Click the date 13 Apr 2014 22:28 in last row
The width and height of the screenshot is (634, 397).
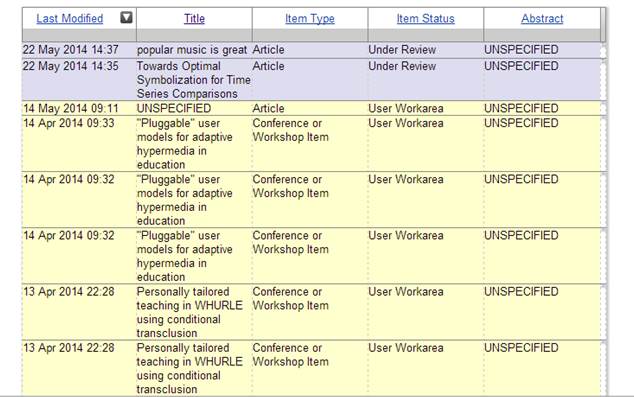click(x=69, y=348)
